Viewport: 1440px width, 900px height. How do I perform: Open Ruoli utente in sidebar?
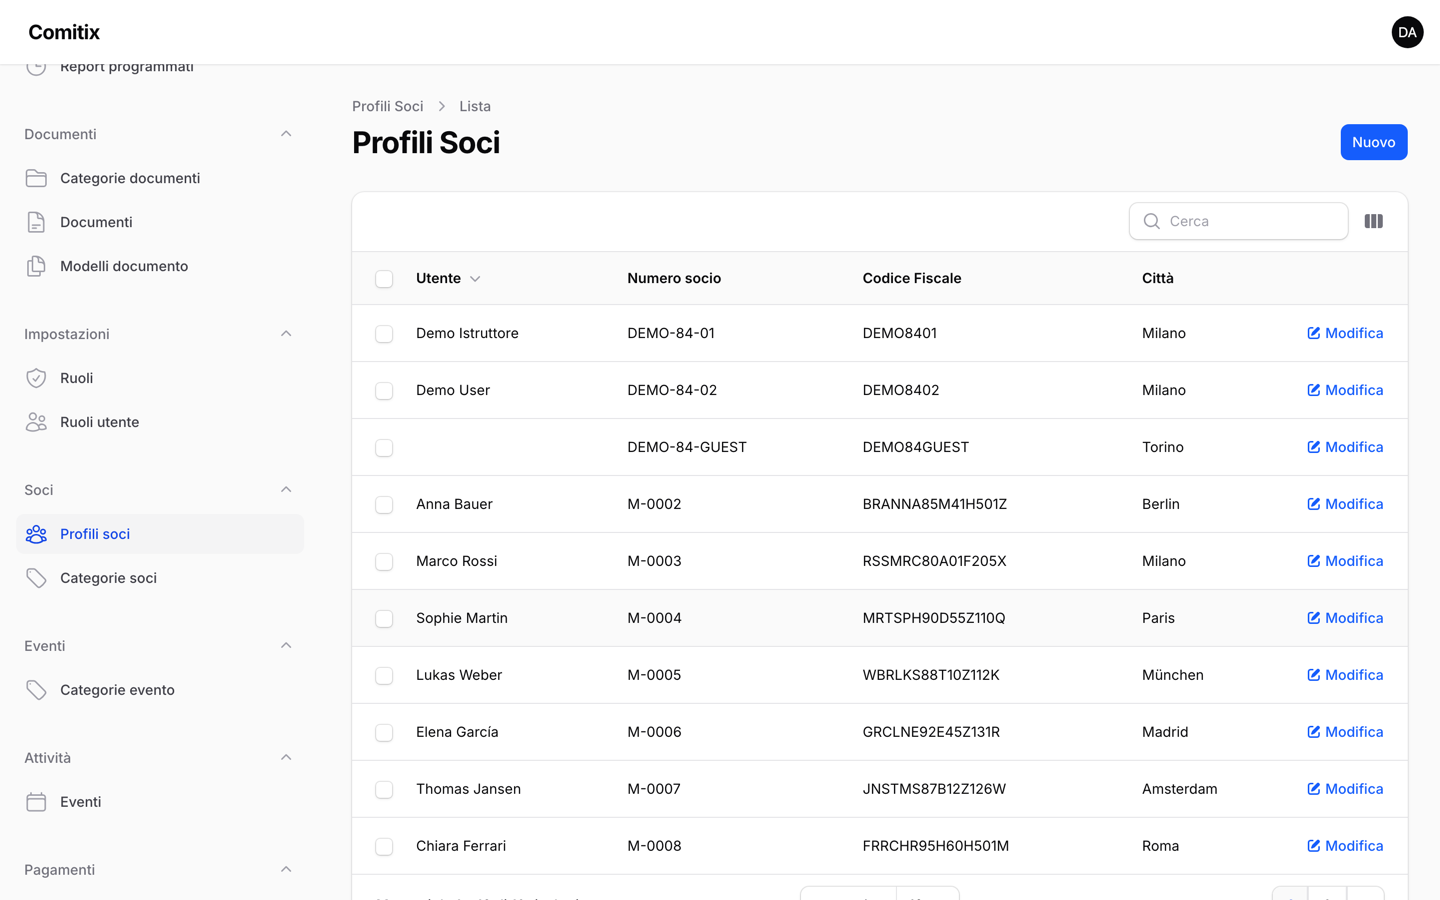(160, 422)
